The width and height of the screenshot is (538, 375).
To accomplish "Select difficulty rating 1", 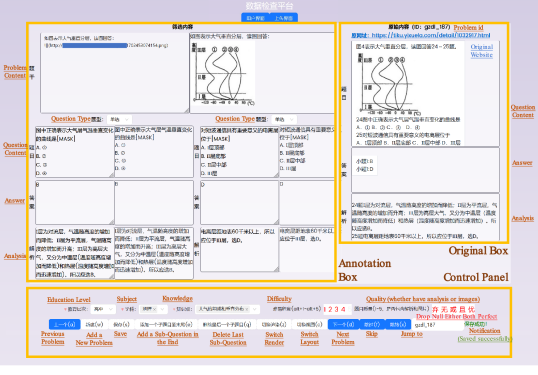I will 325,309.
